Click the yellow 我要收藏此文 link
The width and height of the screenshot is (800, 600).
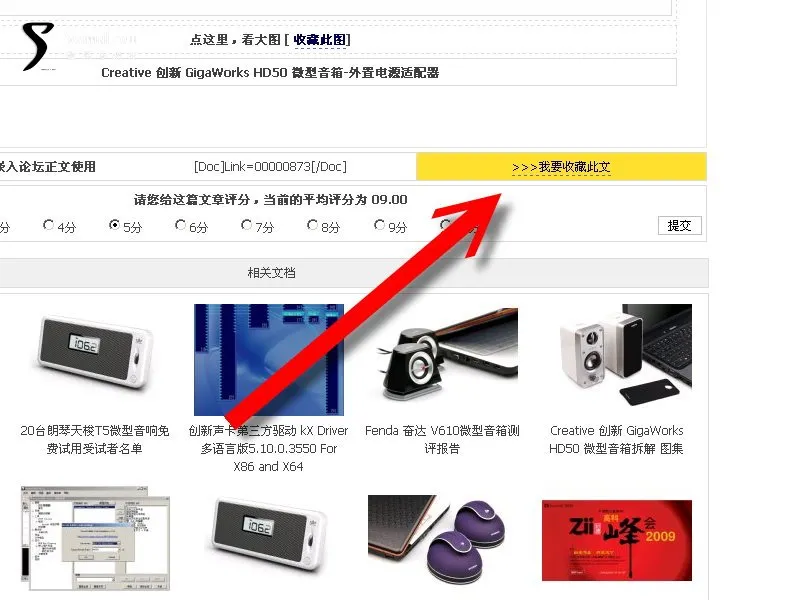tap(561, 167)
